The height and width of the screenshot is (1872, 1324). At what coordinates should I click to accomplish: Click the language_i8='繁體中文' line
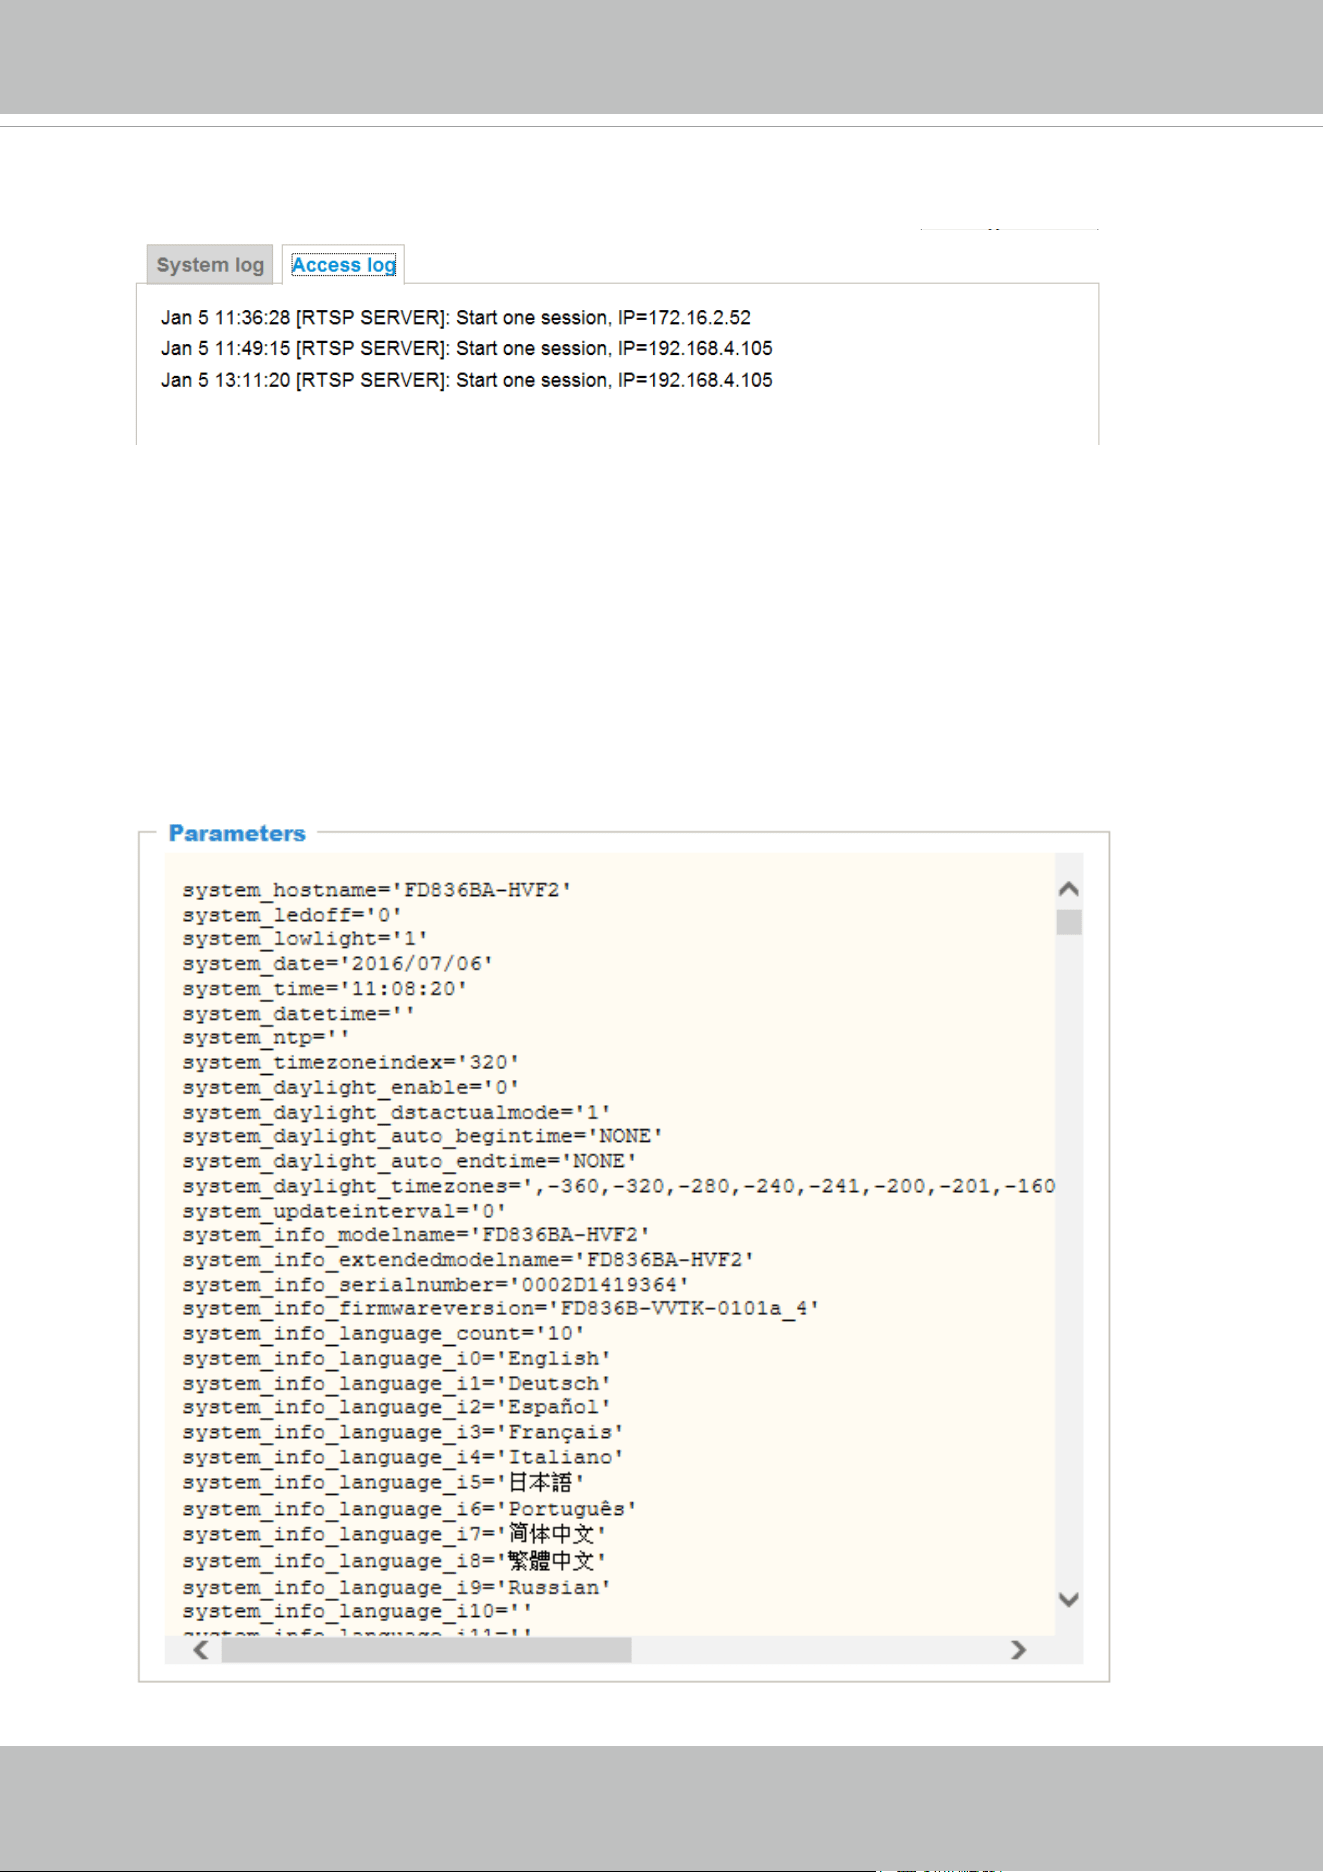(x=395, y=1562)
